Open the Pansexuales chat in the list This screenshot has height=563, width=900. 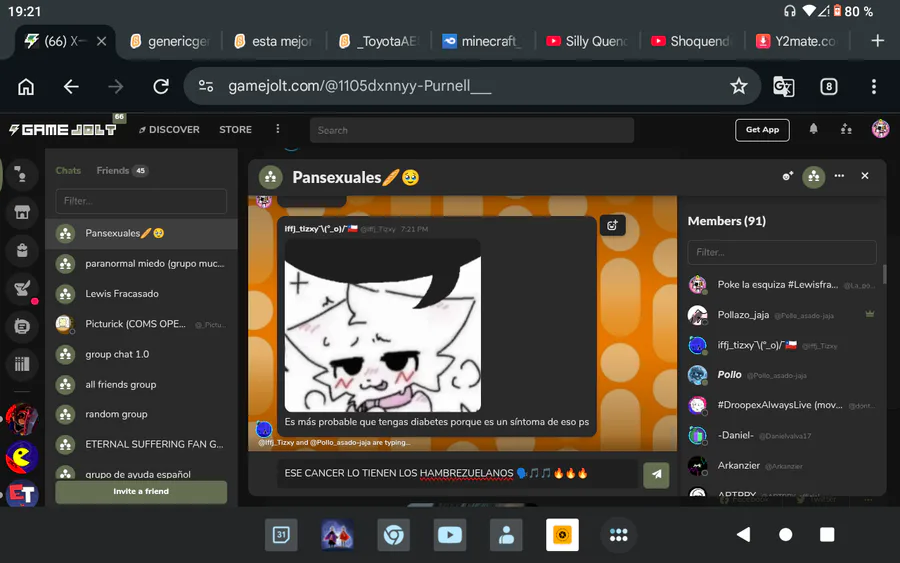(x=141, y=234)
